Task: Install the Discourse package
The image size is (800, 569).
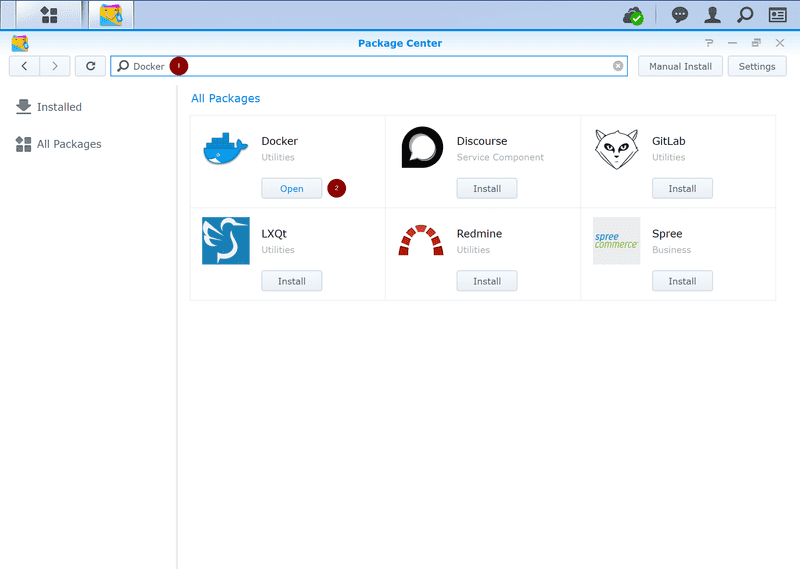Action: (487, 188)
